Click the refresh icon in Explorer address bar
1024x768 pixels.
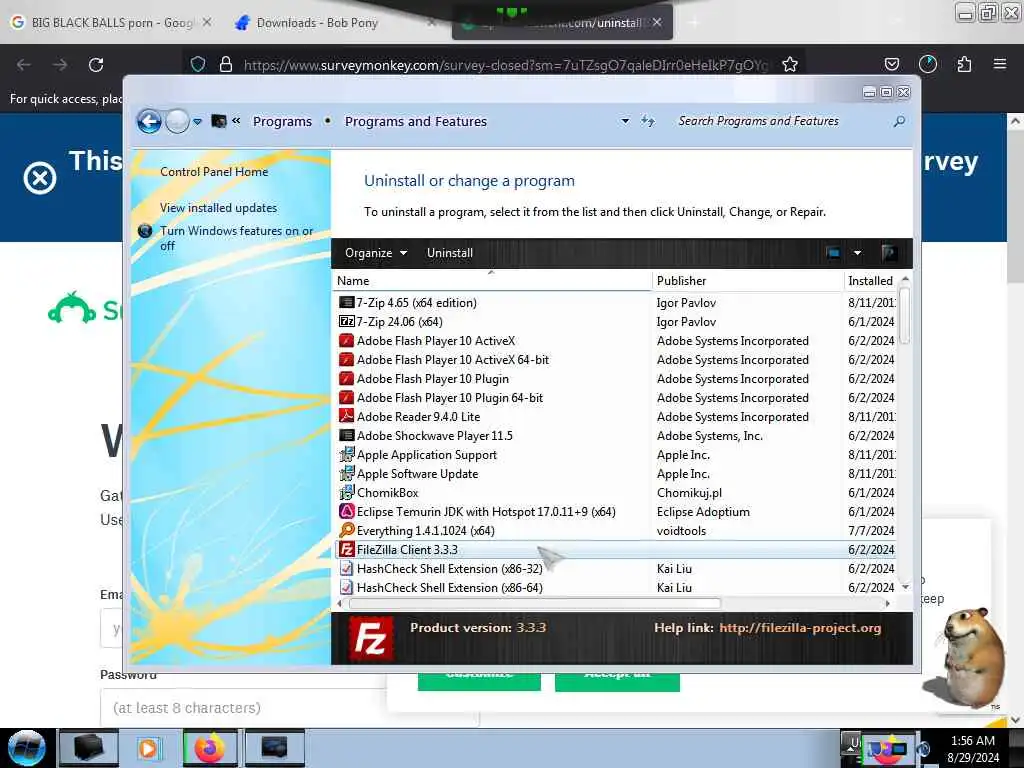point(648,121)
